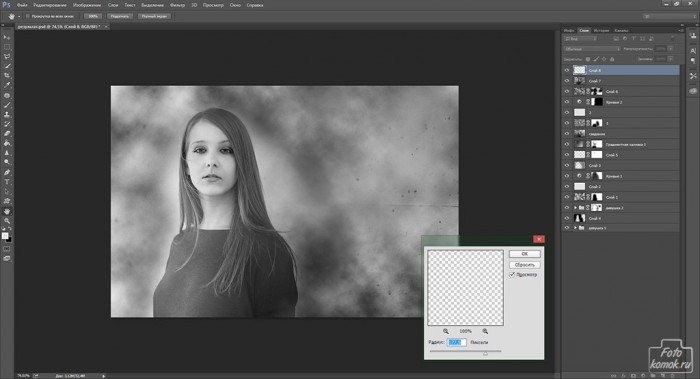Lock transparent pixels icon in Layers panel
Screen dimensions: 700x379
click(x=588, y=59)
